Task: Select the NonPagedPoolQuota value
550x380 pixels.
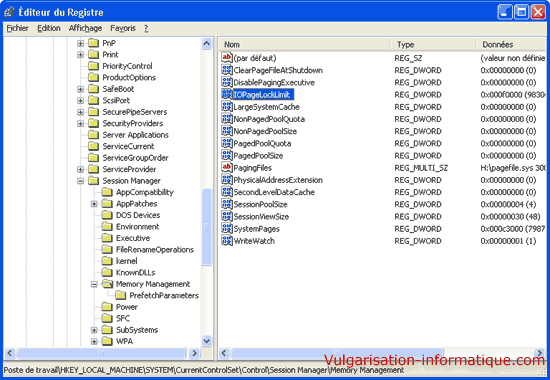Action: pyautogui.click(x=269, y=119)
